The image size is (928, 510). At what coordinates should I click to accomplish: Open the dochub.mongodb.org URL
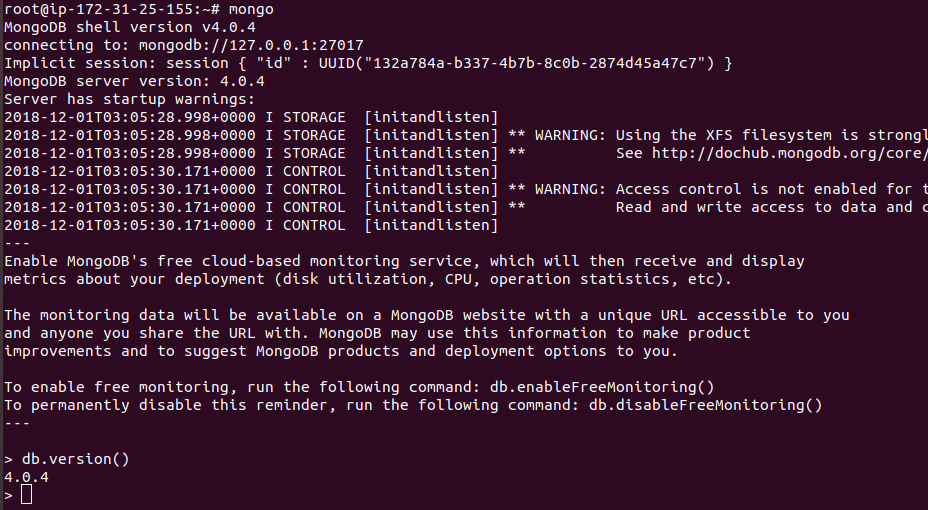point(790,153)
